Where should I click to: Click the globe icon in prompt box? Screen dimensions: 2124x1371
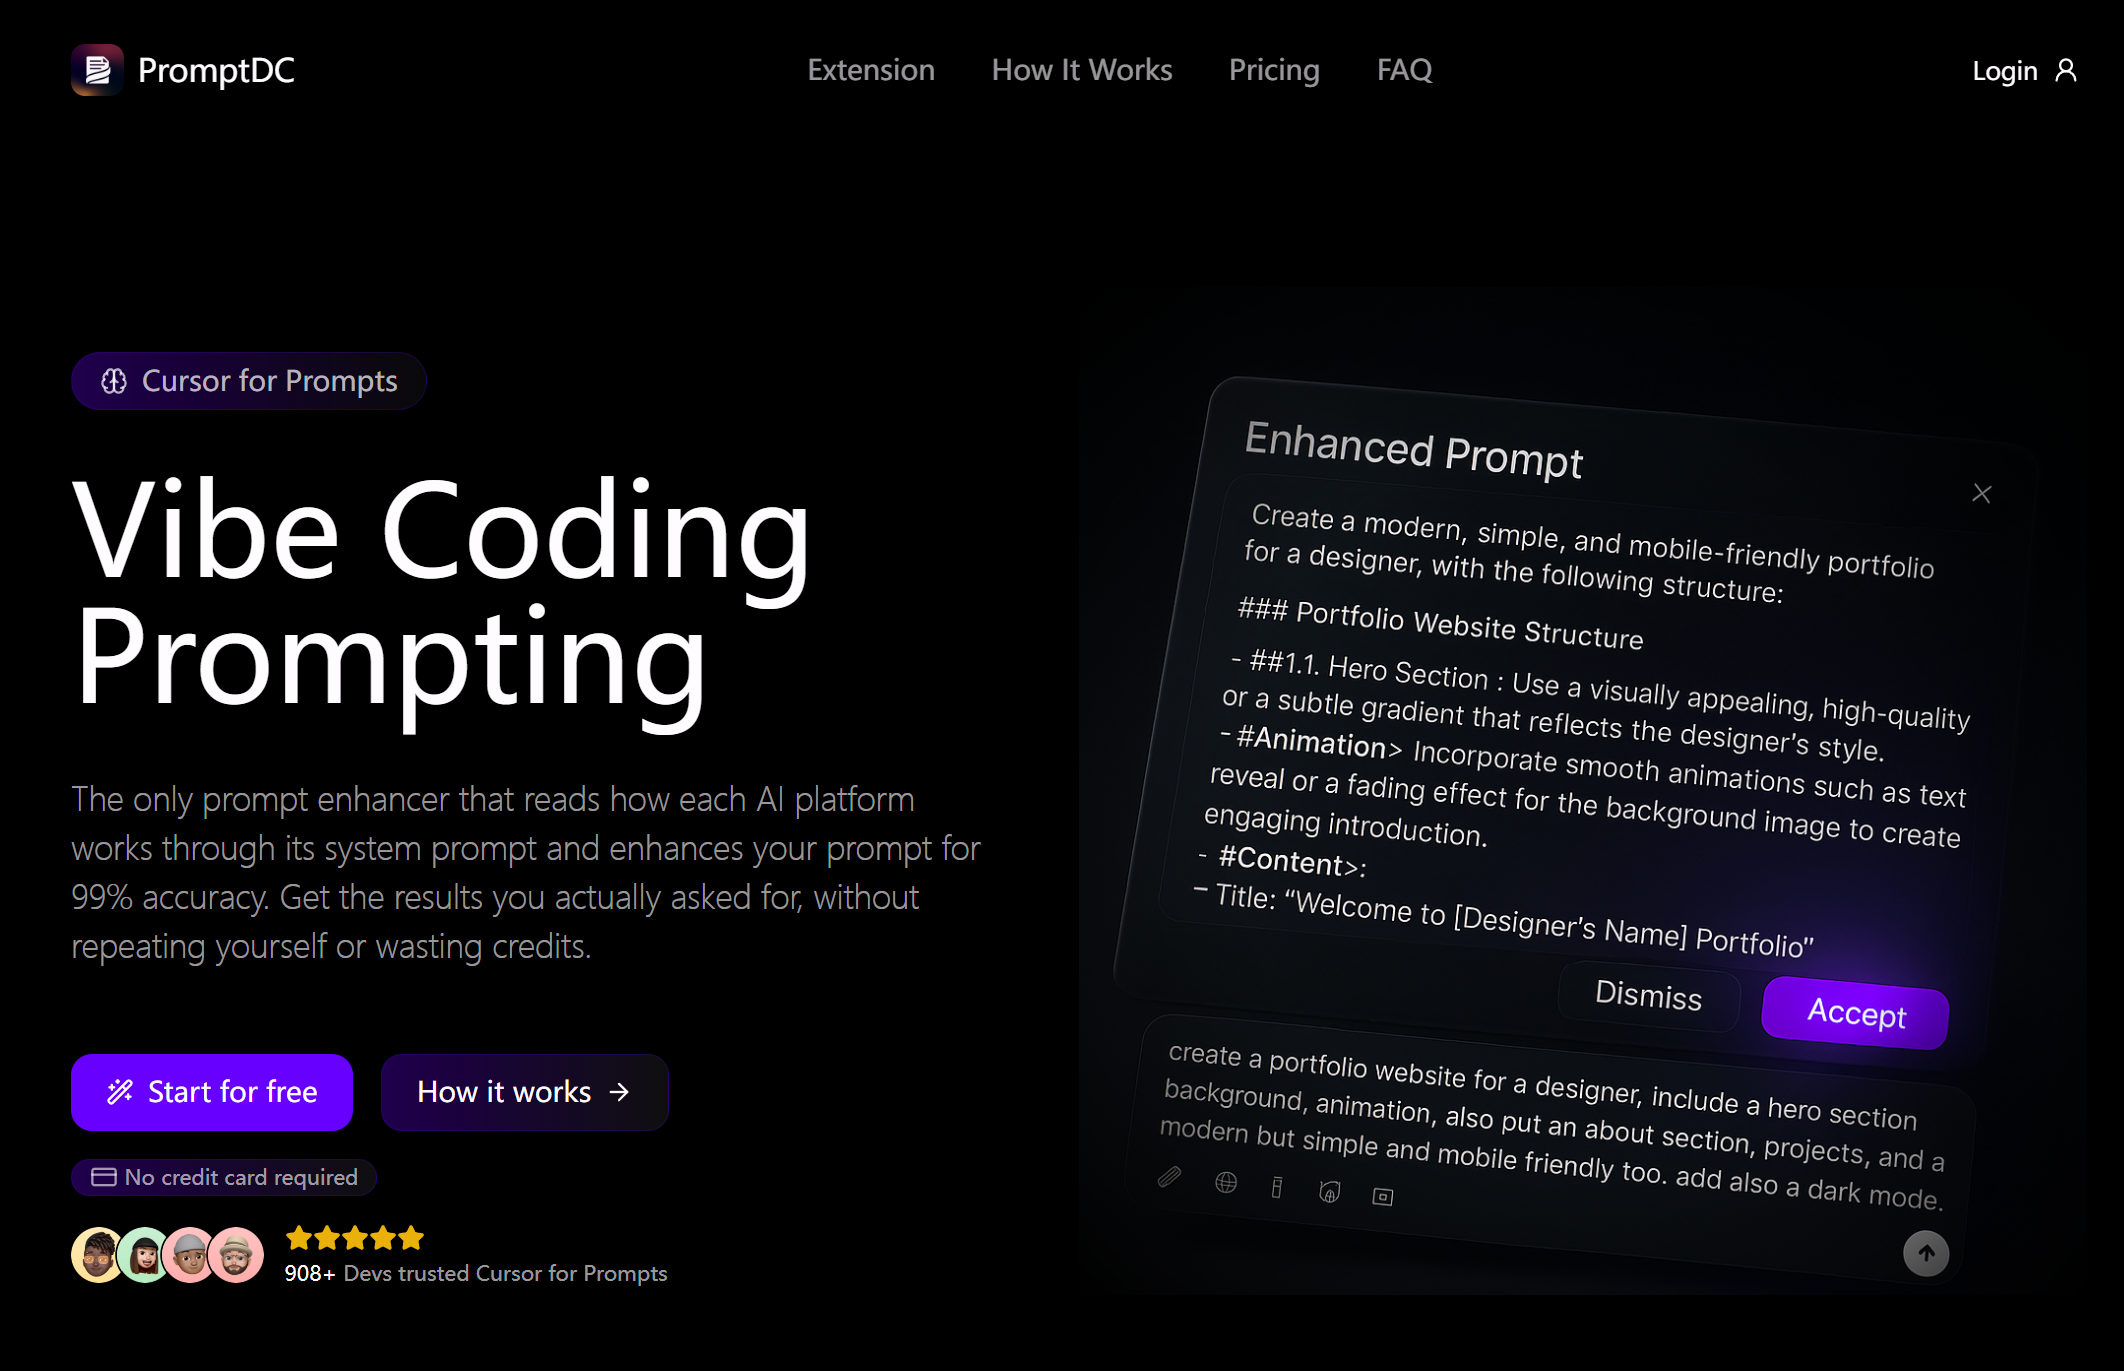(1226, 1183)
